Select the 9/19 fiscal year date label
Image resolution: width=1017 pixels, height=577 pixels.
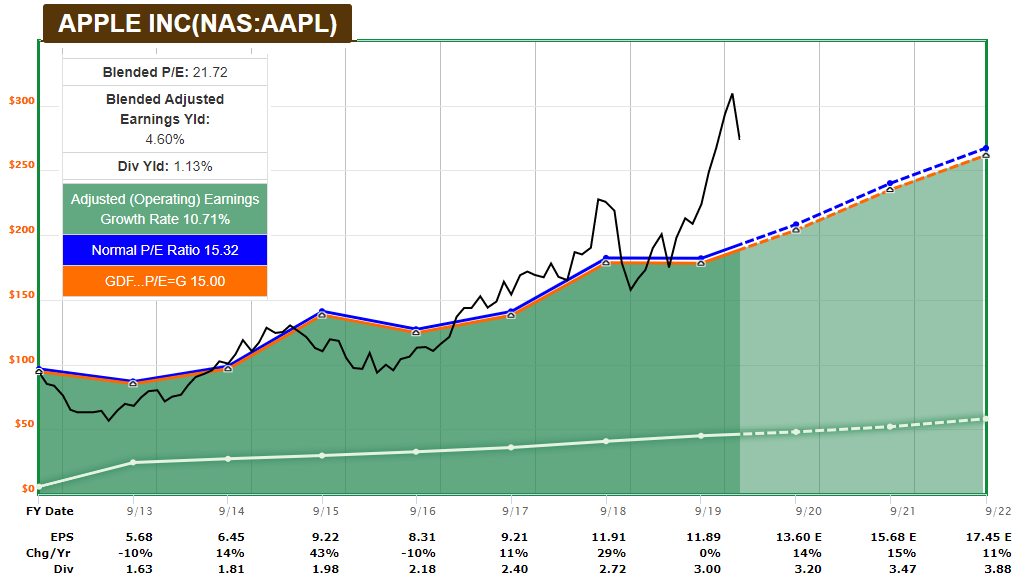point(708,511)
